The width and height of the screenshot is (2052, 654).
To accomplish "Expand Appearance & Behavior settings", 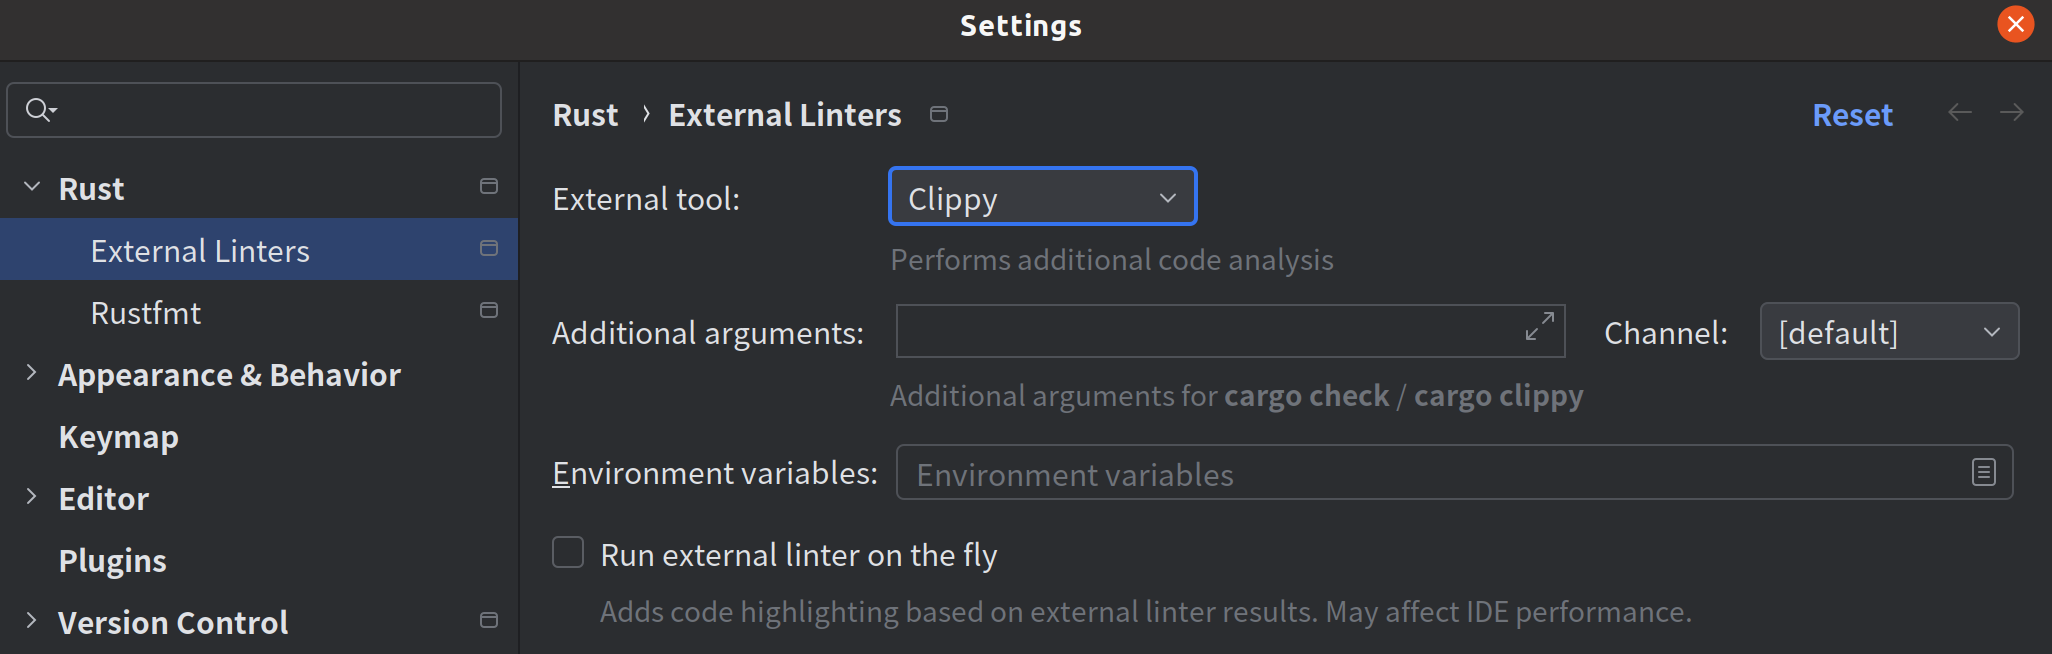I will [32, 373].
